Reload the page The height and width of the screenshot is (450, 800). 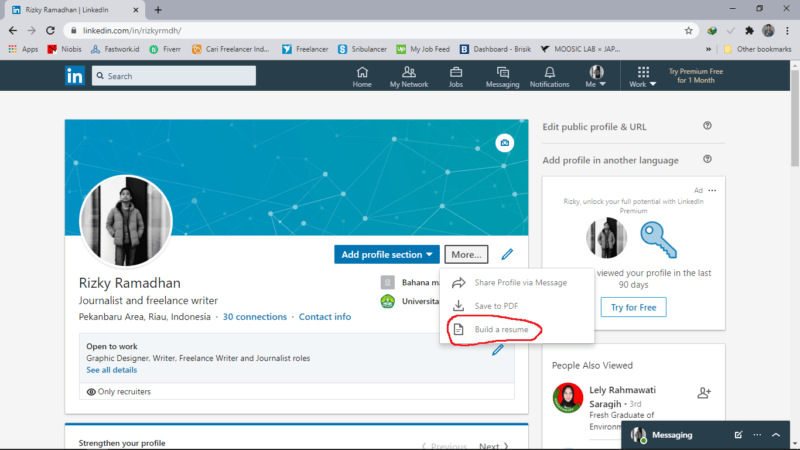(x=50, y=31)
